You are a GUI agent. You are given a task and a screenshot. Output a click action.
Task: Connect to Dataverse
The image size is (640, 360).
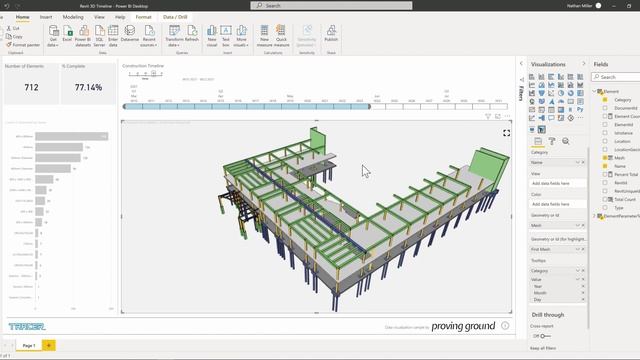130,33
